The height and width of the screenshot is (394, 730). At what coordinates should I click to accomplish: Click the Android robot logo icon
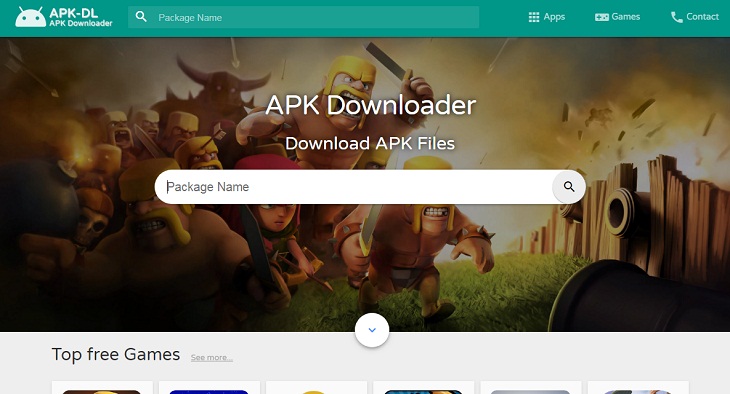pyautogui.click(x=30, y=17)
